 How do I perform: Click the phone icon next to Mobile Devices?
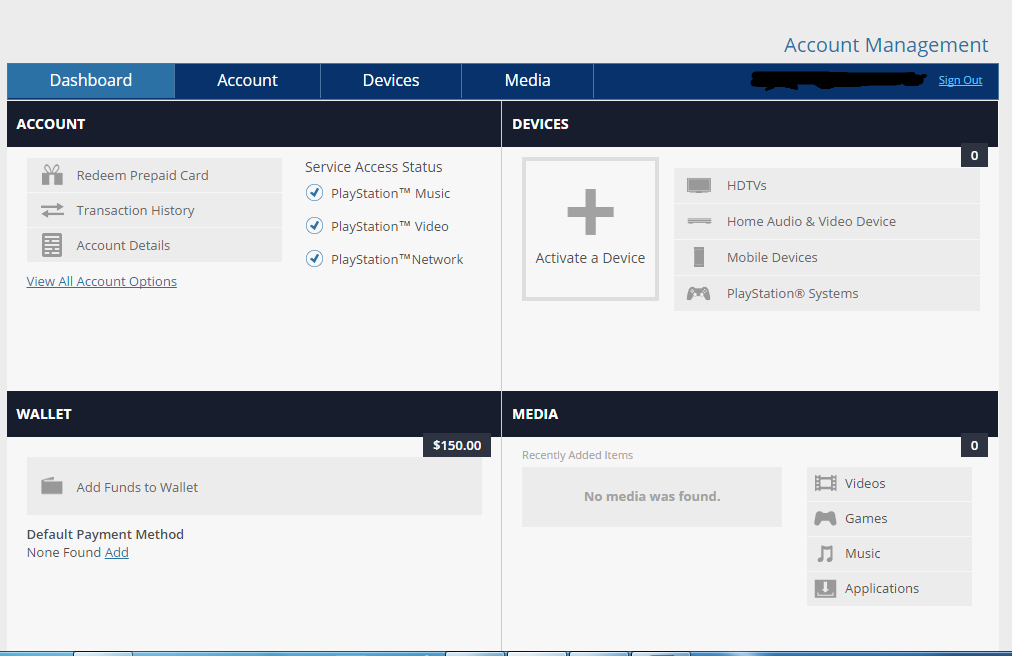[699, 257]
